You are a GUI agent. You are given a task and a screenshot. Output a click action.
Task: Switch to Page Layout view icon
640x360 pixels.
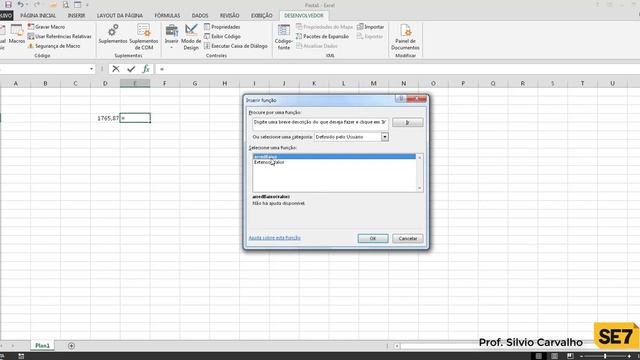(554, 356)
